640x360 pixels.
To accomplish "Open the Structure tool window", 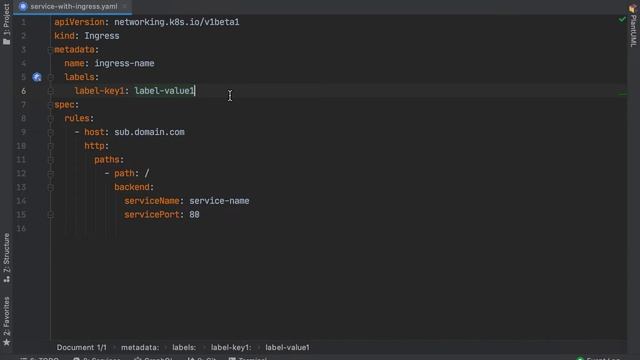I will click(x=7, y=258).
